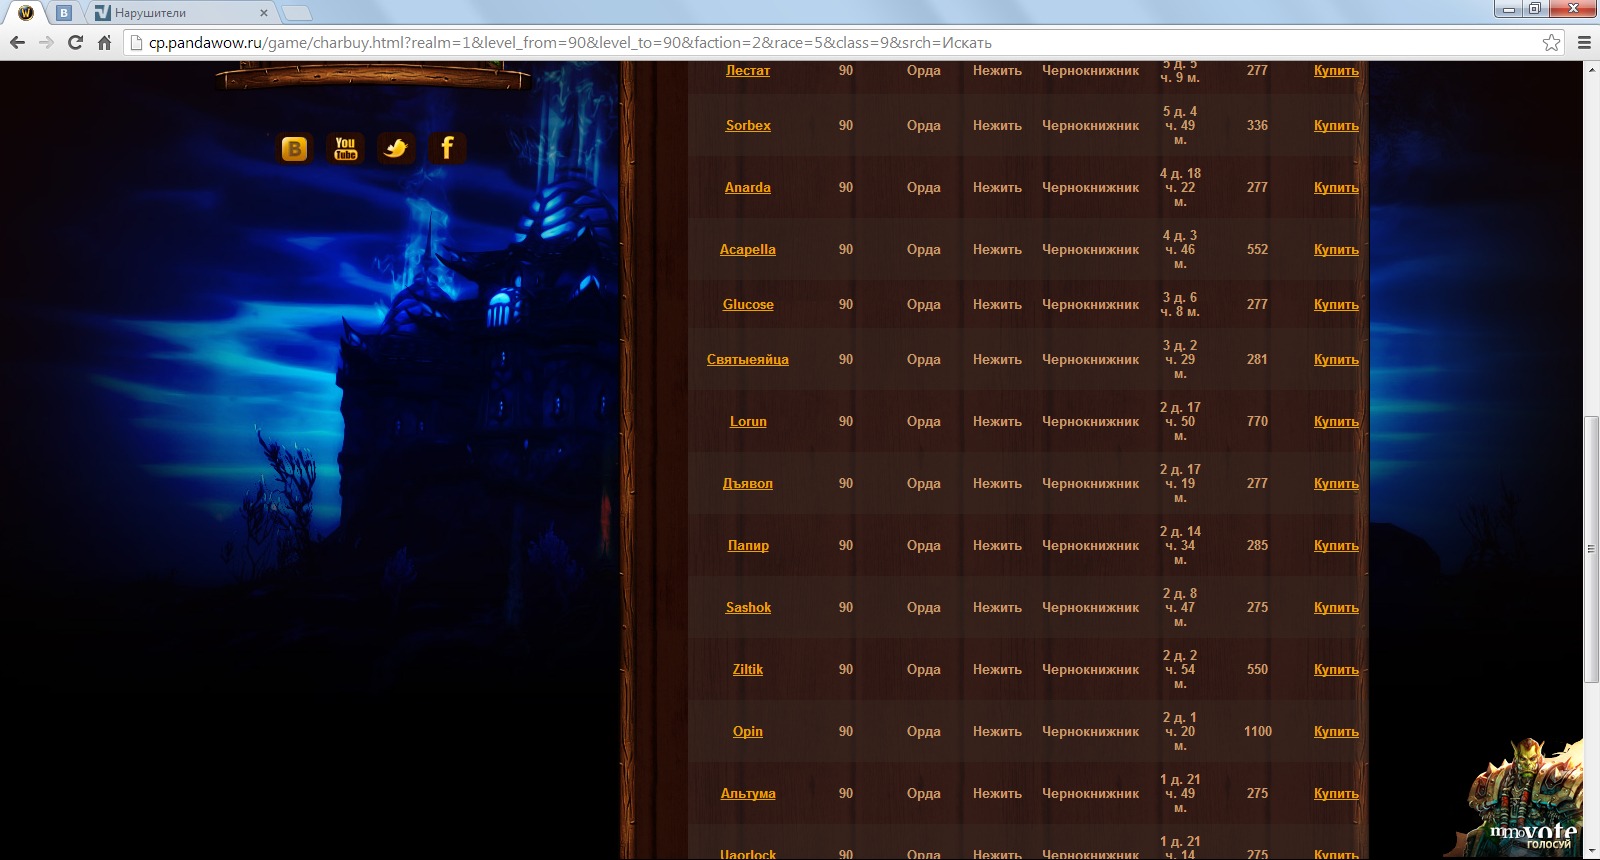Select price 281 in Святыеяйца row
Screen dimensions: 1600x860
pyautogui.click(x=1258, y=359)
